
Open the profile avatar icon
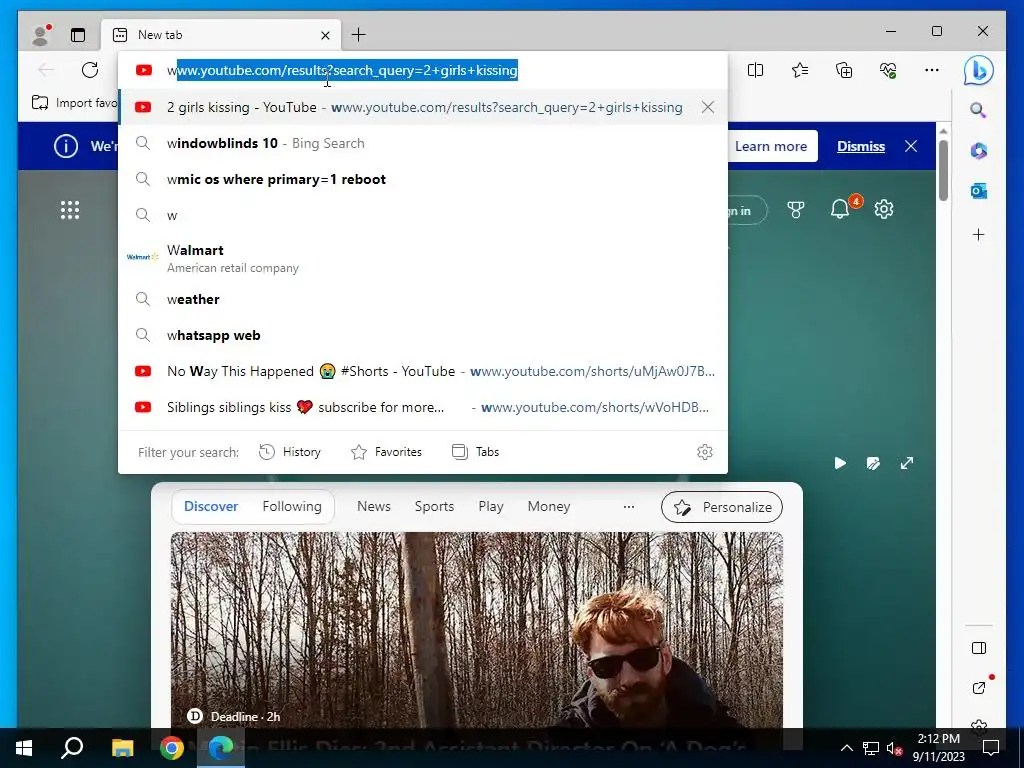(41, 35)
